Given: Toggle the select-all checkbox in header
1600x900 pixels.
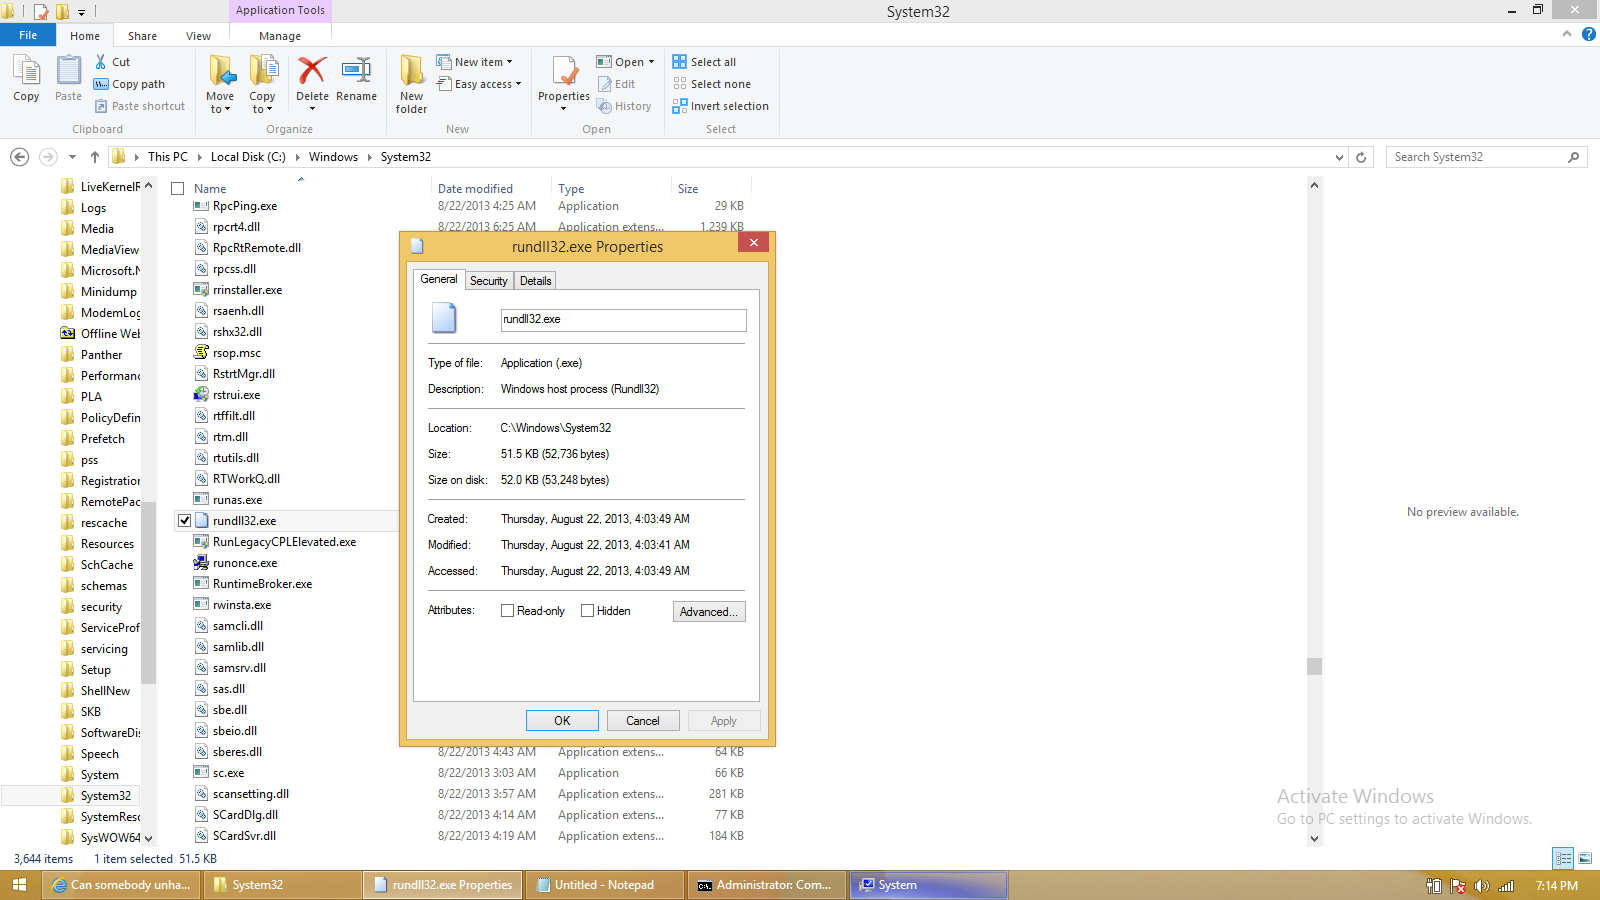Looking at the screenshot, I should coord(178,188).
